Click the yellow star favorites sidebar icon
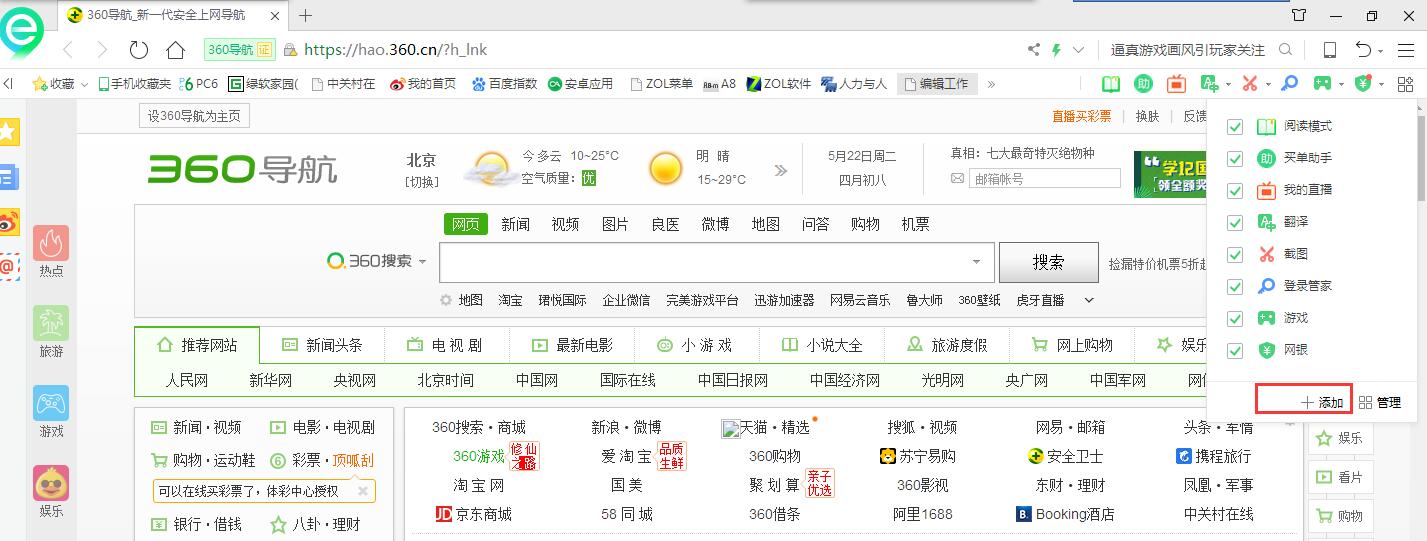1427x541 pixels. coord(9,131)
